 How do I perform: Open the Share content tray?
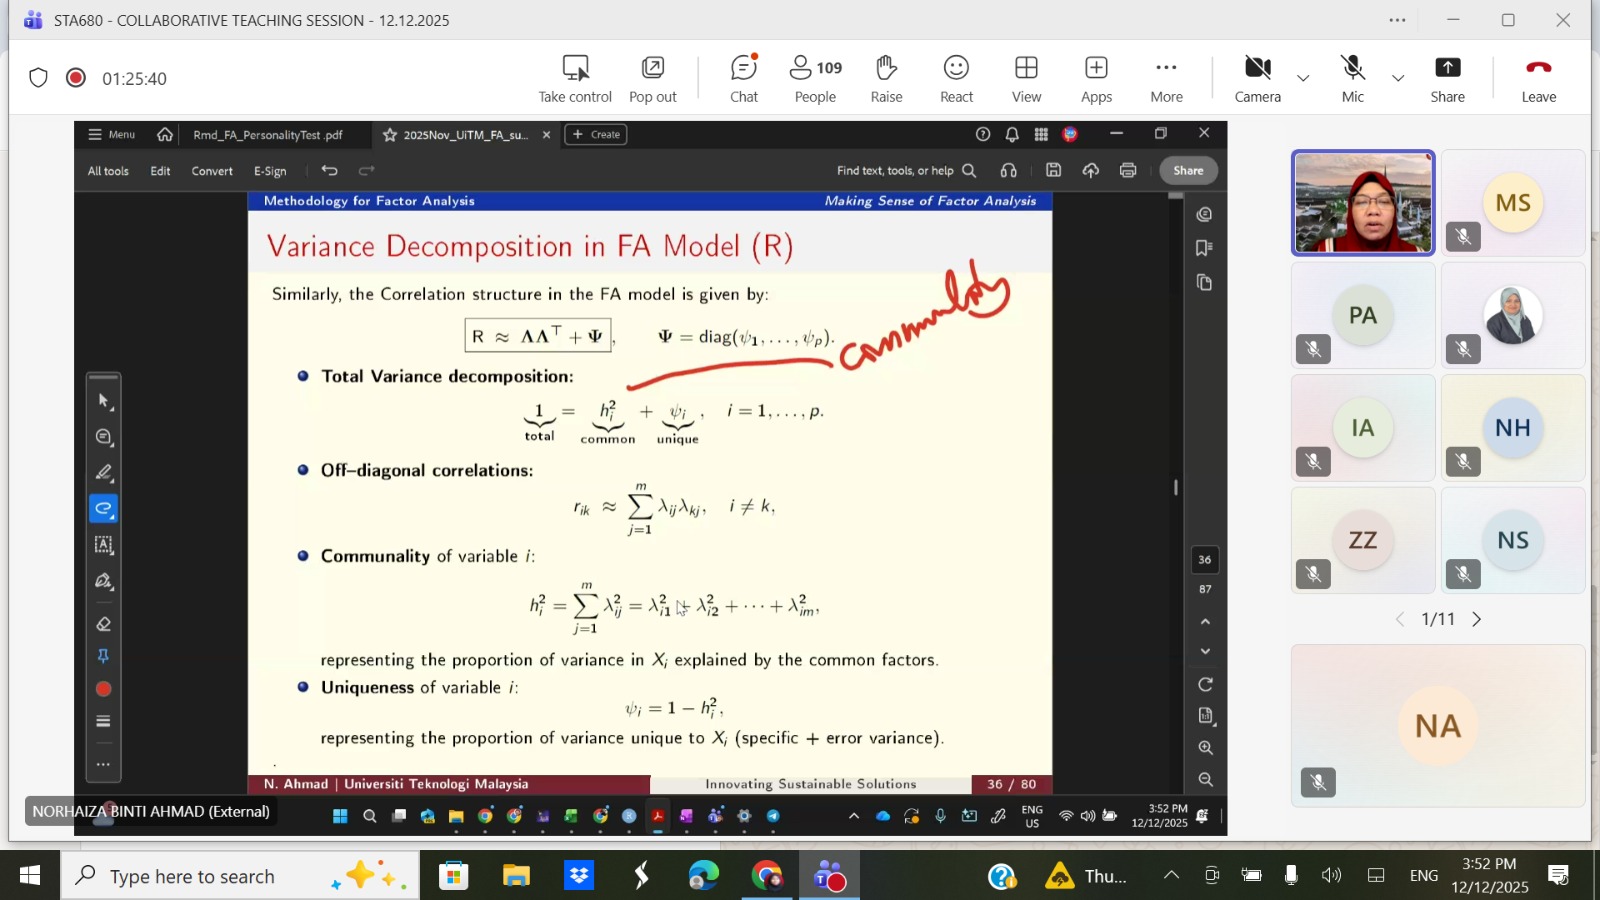tap(1447, 79)
